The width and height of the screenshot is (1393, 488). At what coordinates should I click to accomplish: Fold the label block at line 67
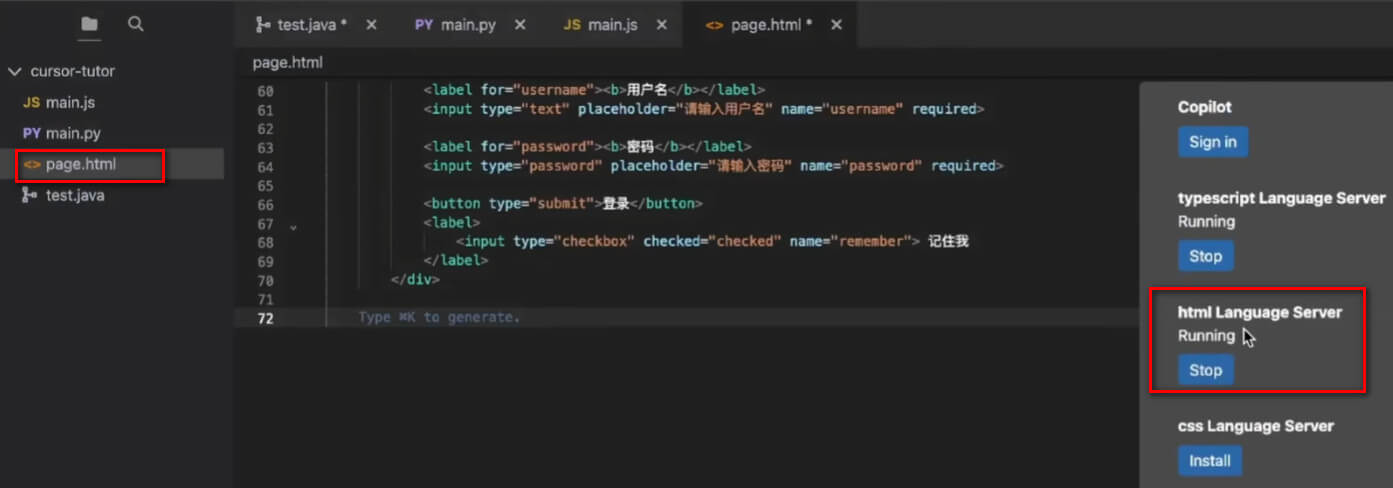[x=293, y=227]
